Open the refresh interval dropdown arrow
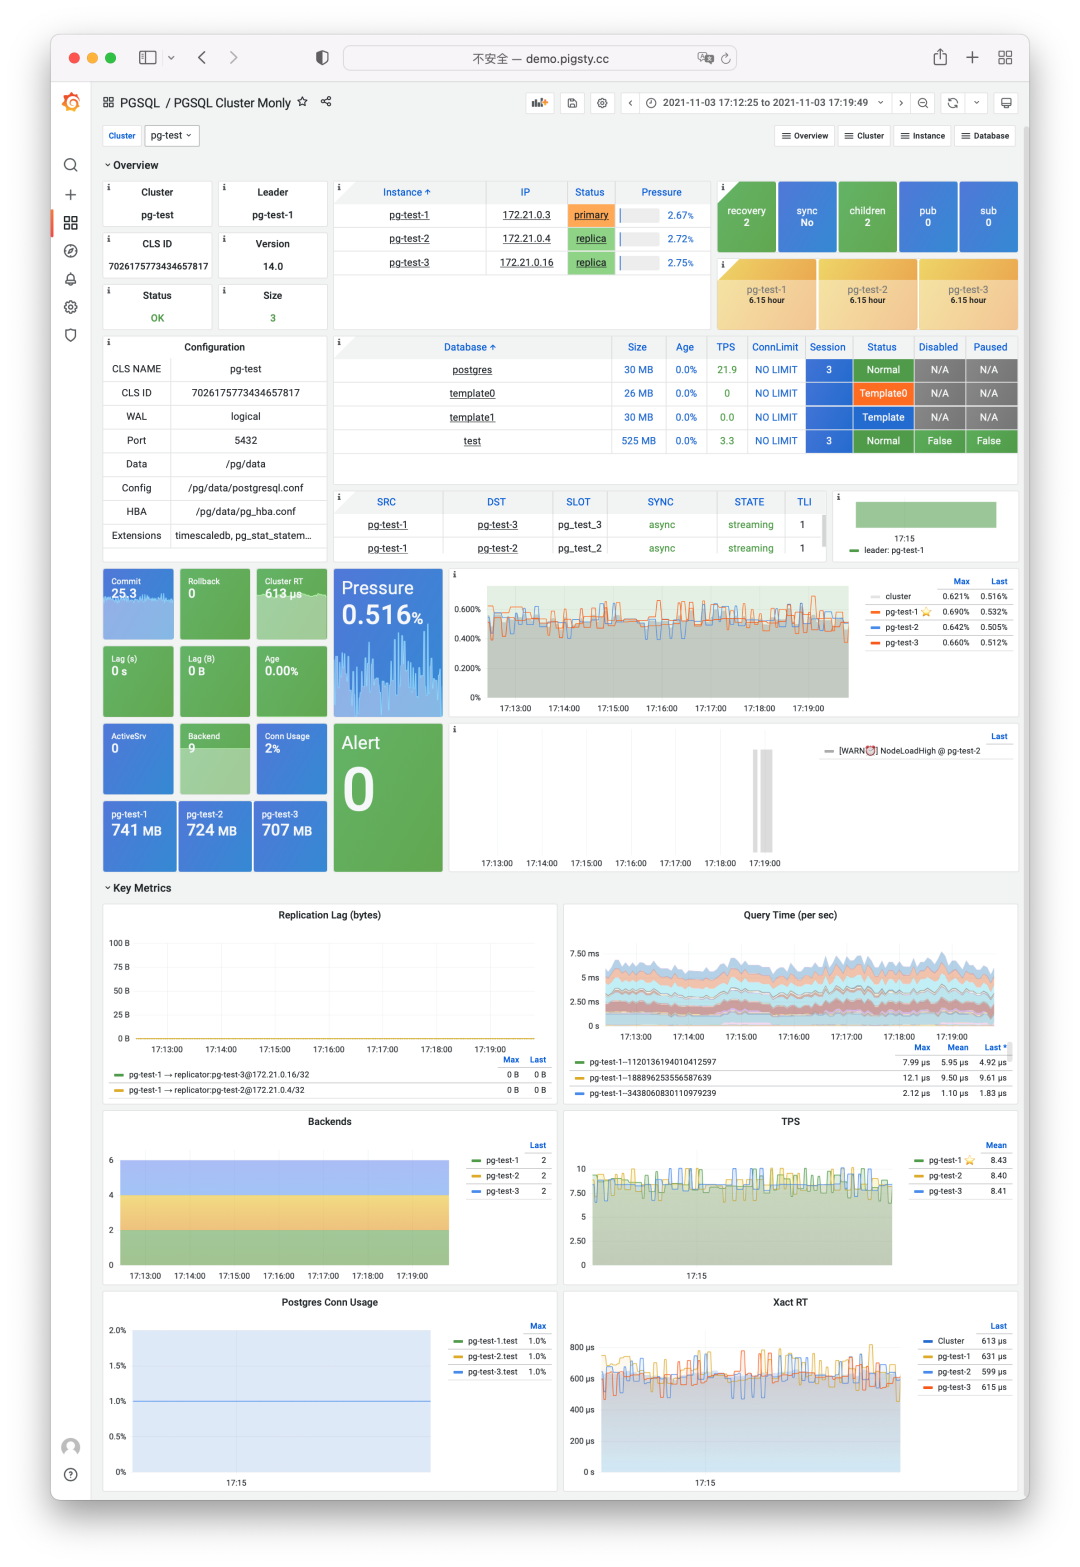Image resolution: width=1080 pixels, height=1567 pixels. pyautogui.click(x=976, y=103)
